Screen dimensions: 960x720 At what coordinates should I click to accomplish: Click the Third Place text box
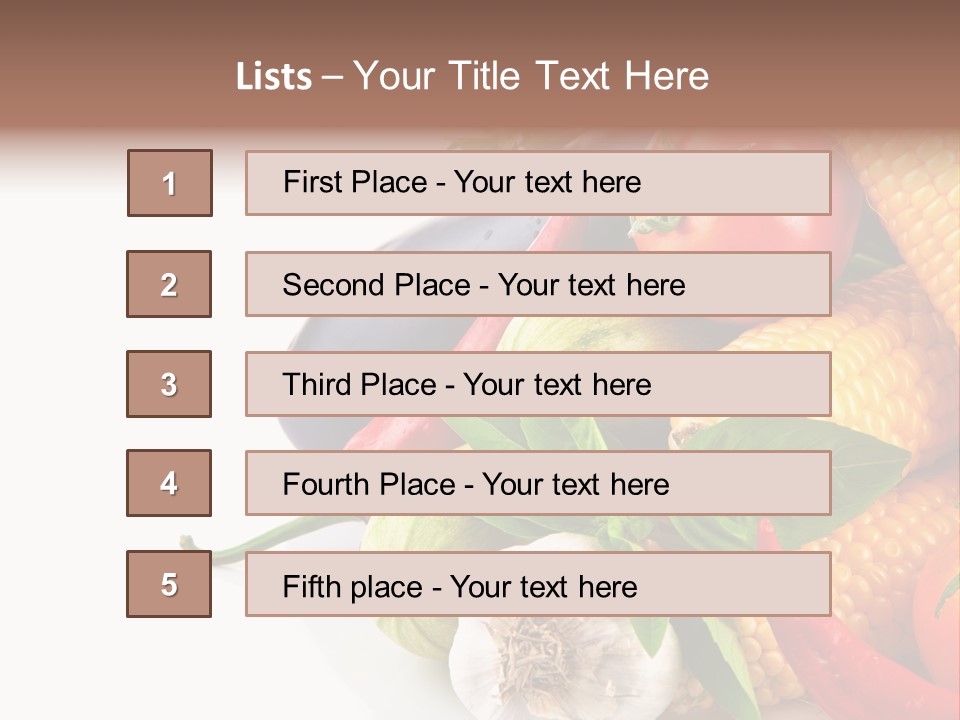pyautogui.click(x=538, y=384)
